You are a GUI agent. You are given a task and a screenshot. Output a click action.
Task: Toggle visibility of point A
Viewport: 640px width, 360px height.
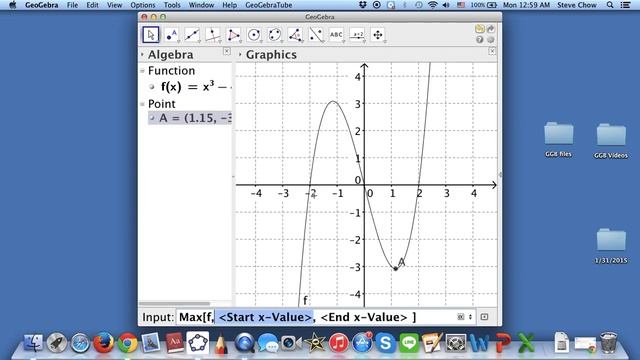click(x=152, y=118)
